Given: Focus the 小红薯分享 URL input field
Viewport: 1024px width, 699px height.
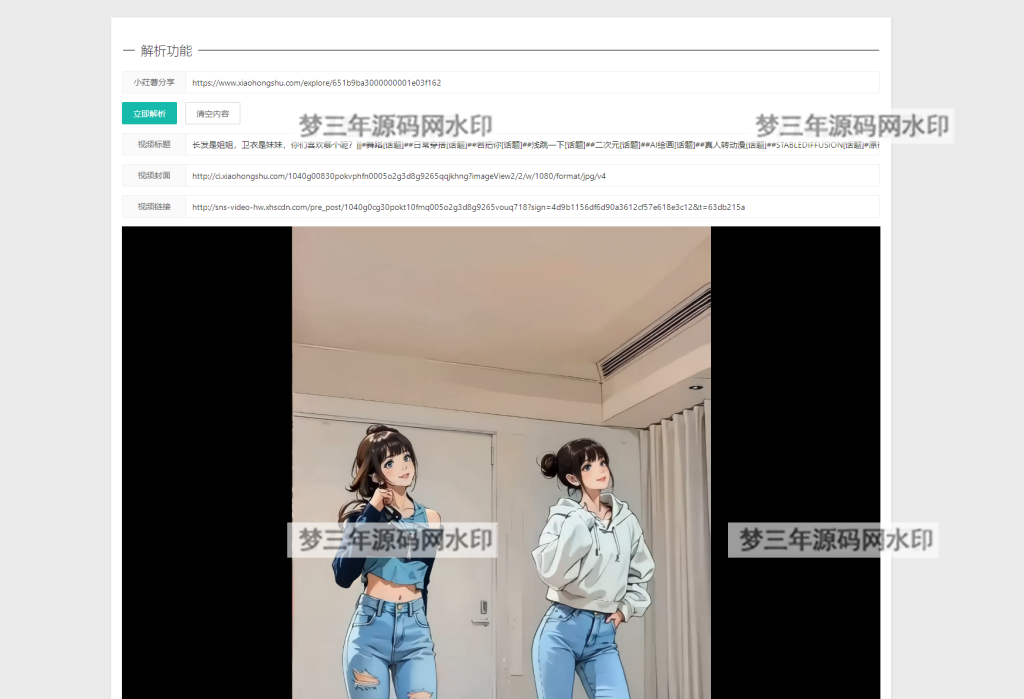Looking at the screenshot, I should [532, 82].
